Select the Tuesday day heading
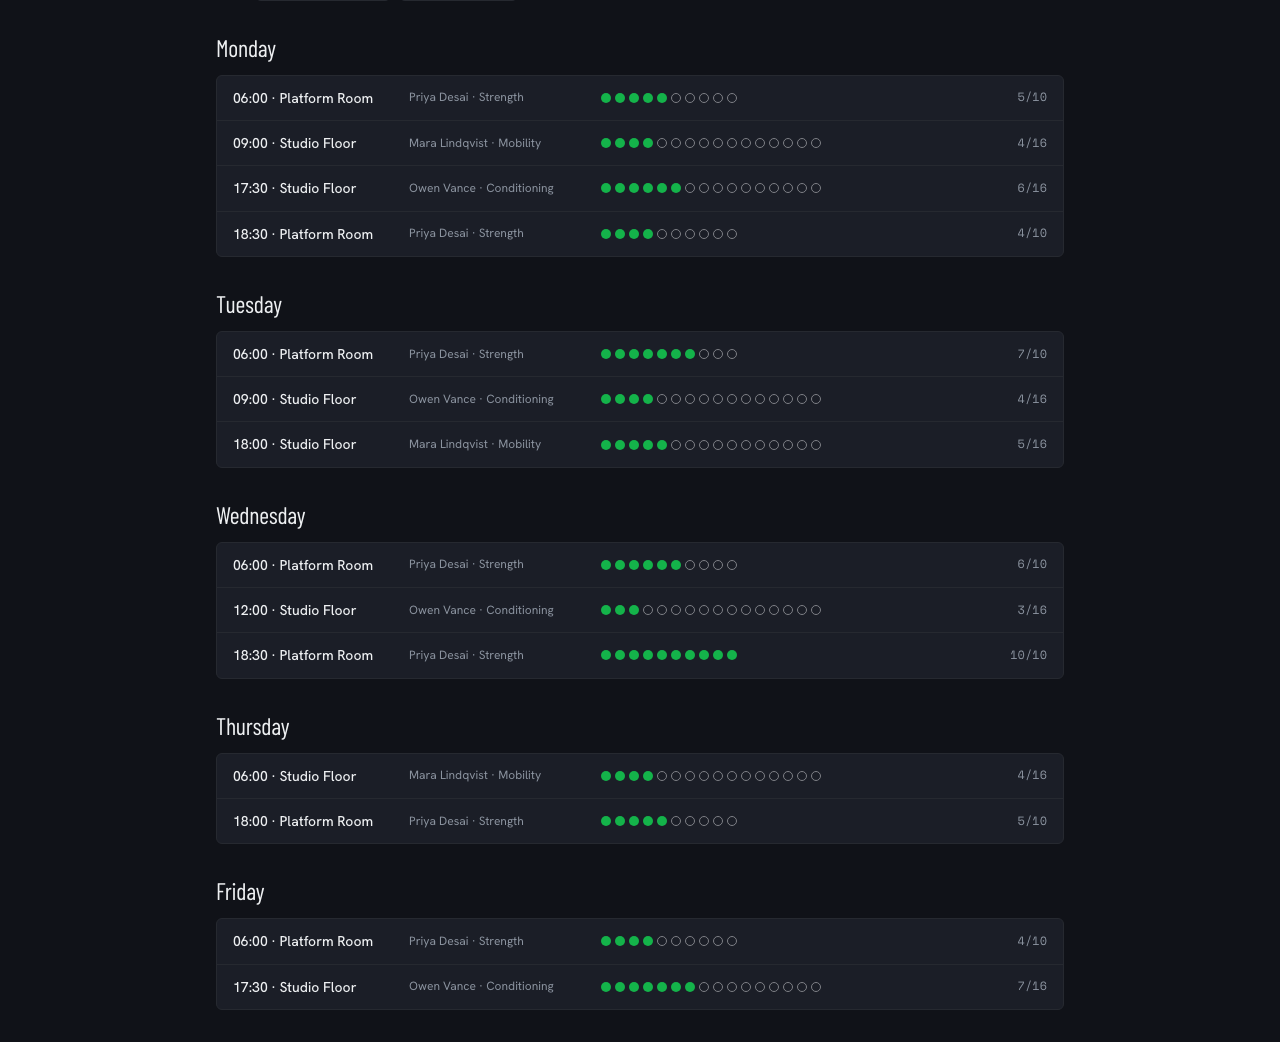 [x=249, y=305]
